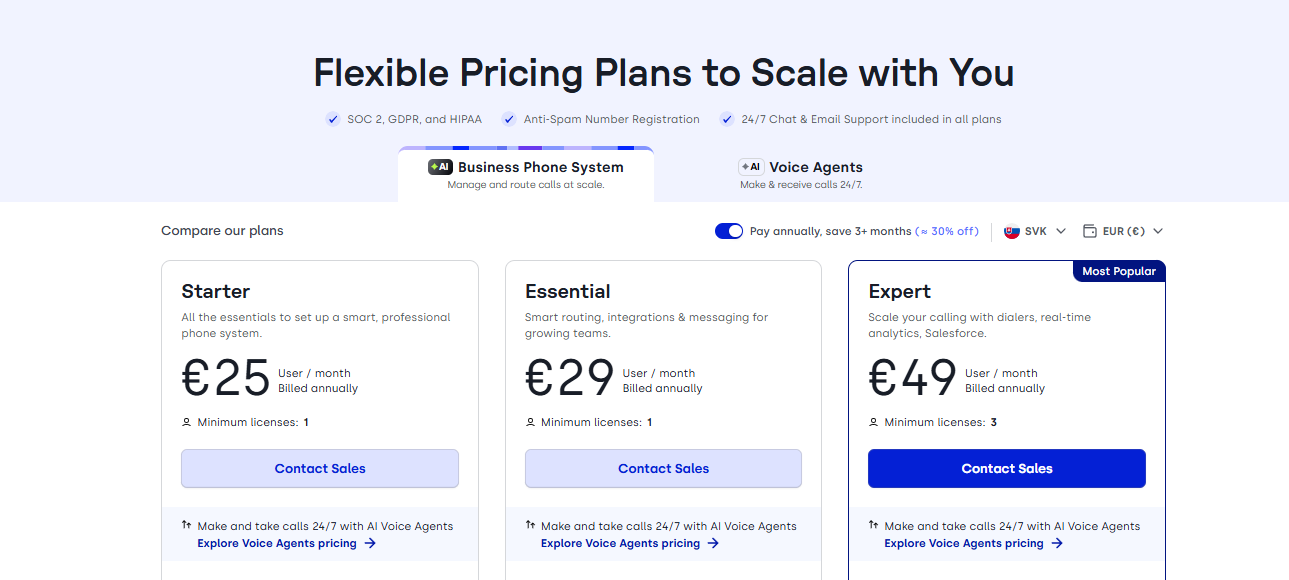Click the AI badge beside Voice Agents

click(750, 167)
